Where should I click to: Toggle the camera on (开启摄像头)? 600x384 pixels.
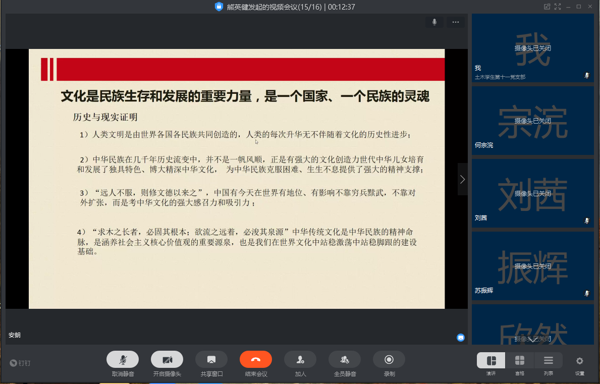(x=167, y=360)
